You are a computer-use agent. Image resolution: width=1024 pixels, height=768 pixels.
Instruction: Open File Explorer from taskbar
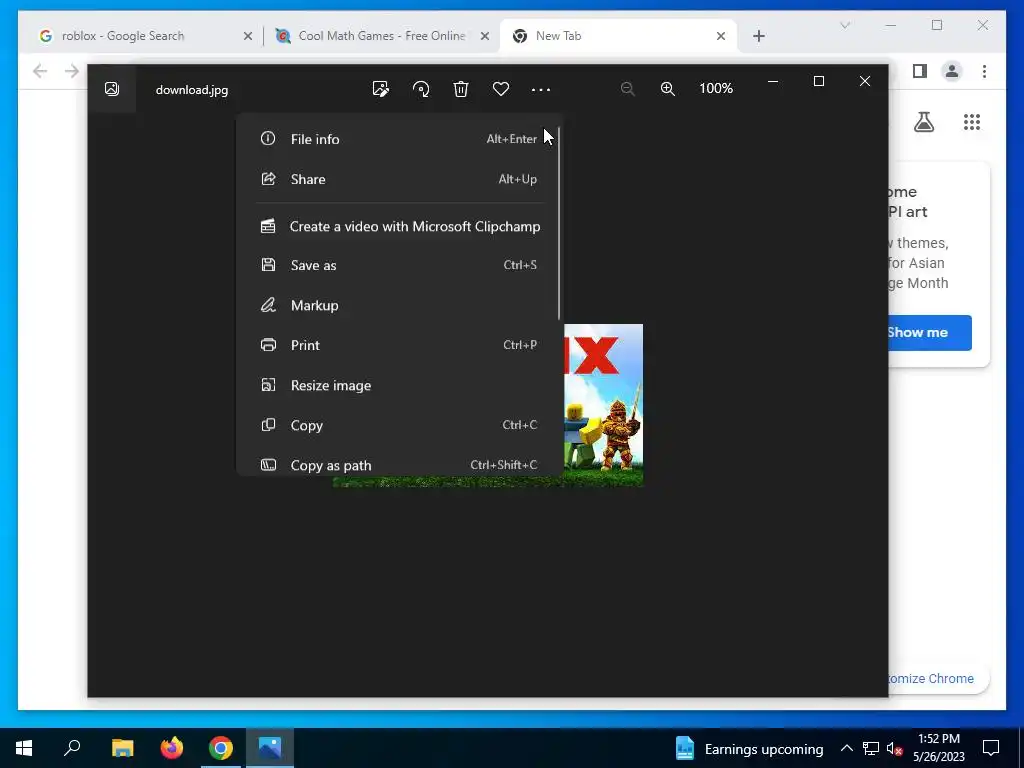122,748
